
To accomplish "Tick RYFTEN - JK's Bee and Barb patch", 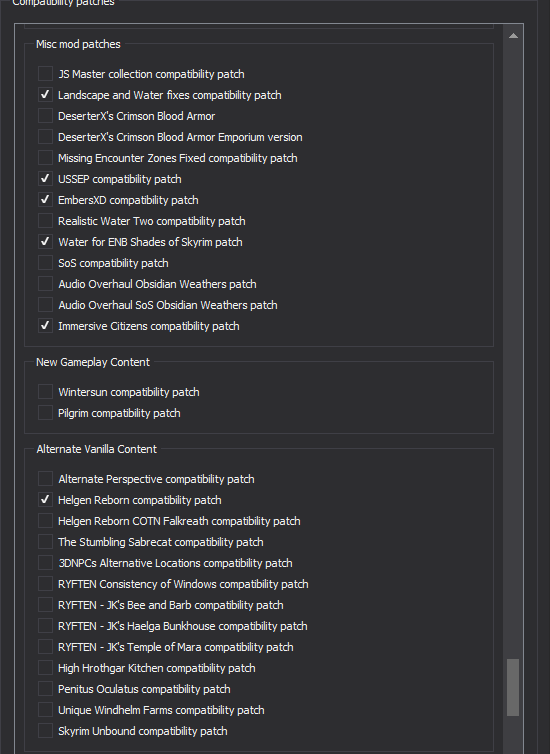I will pos(45,605).
